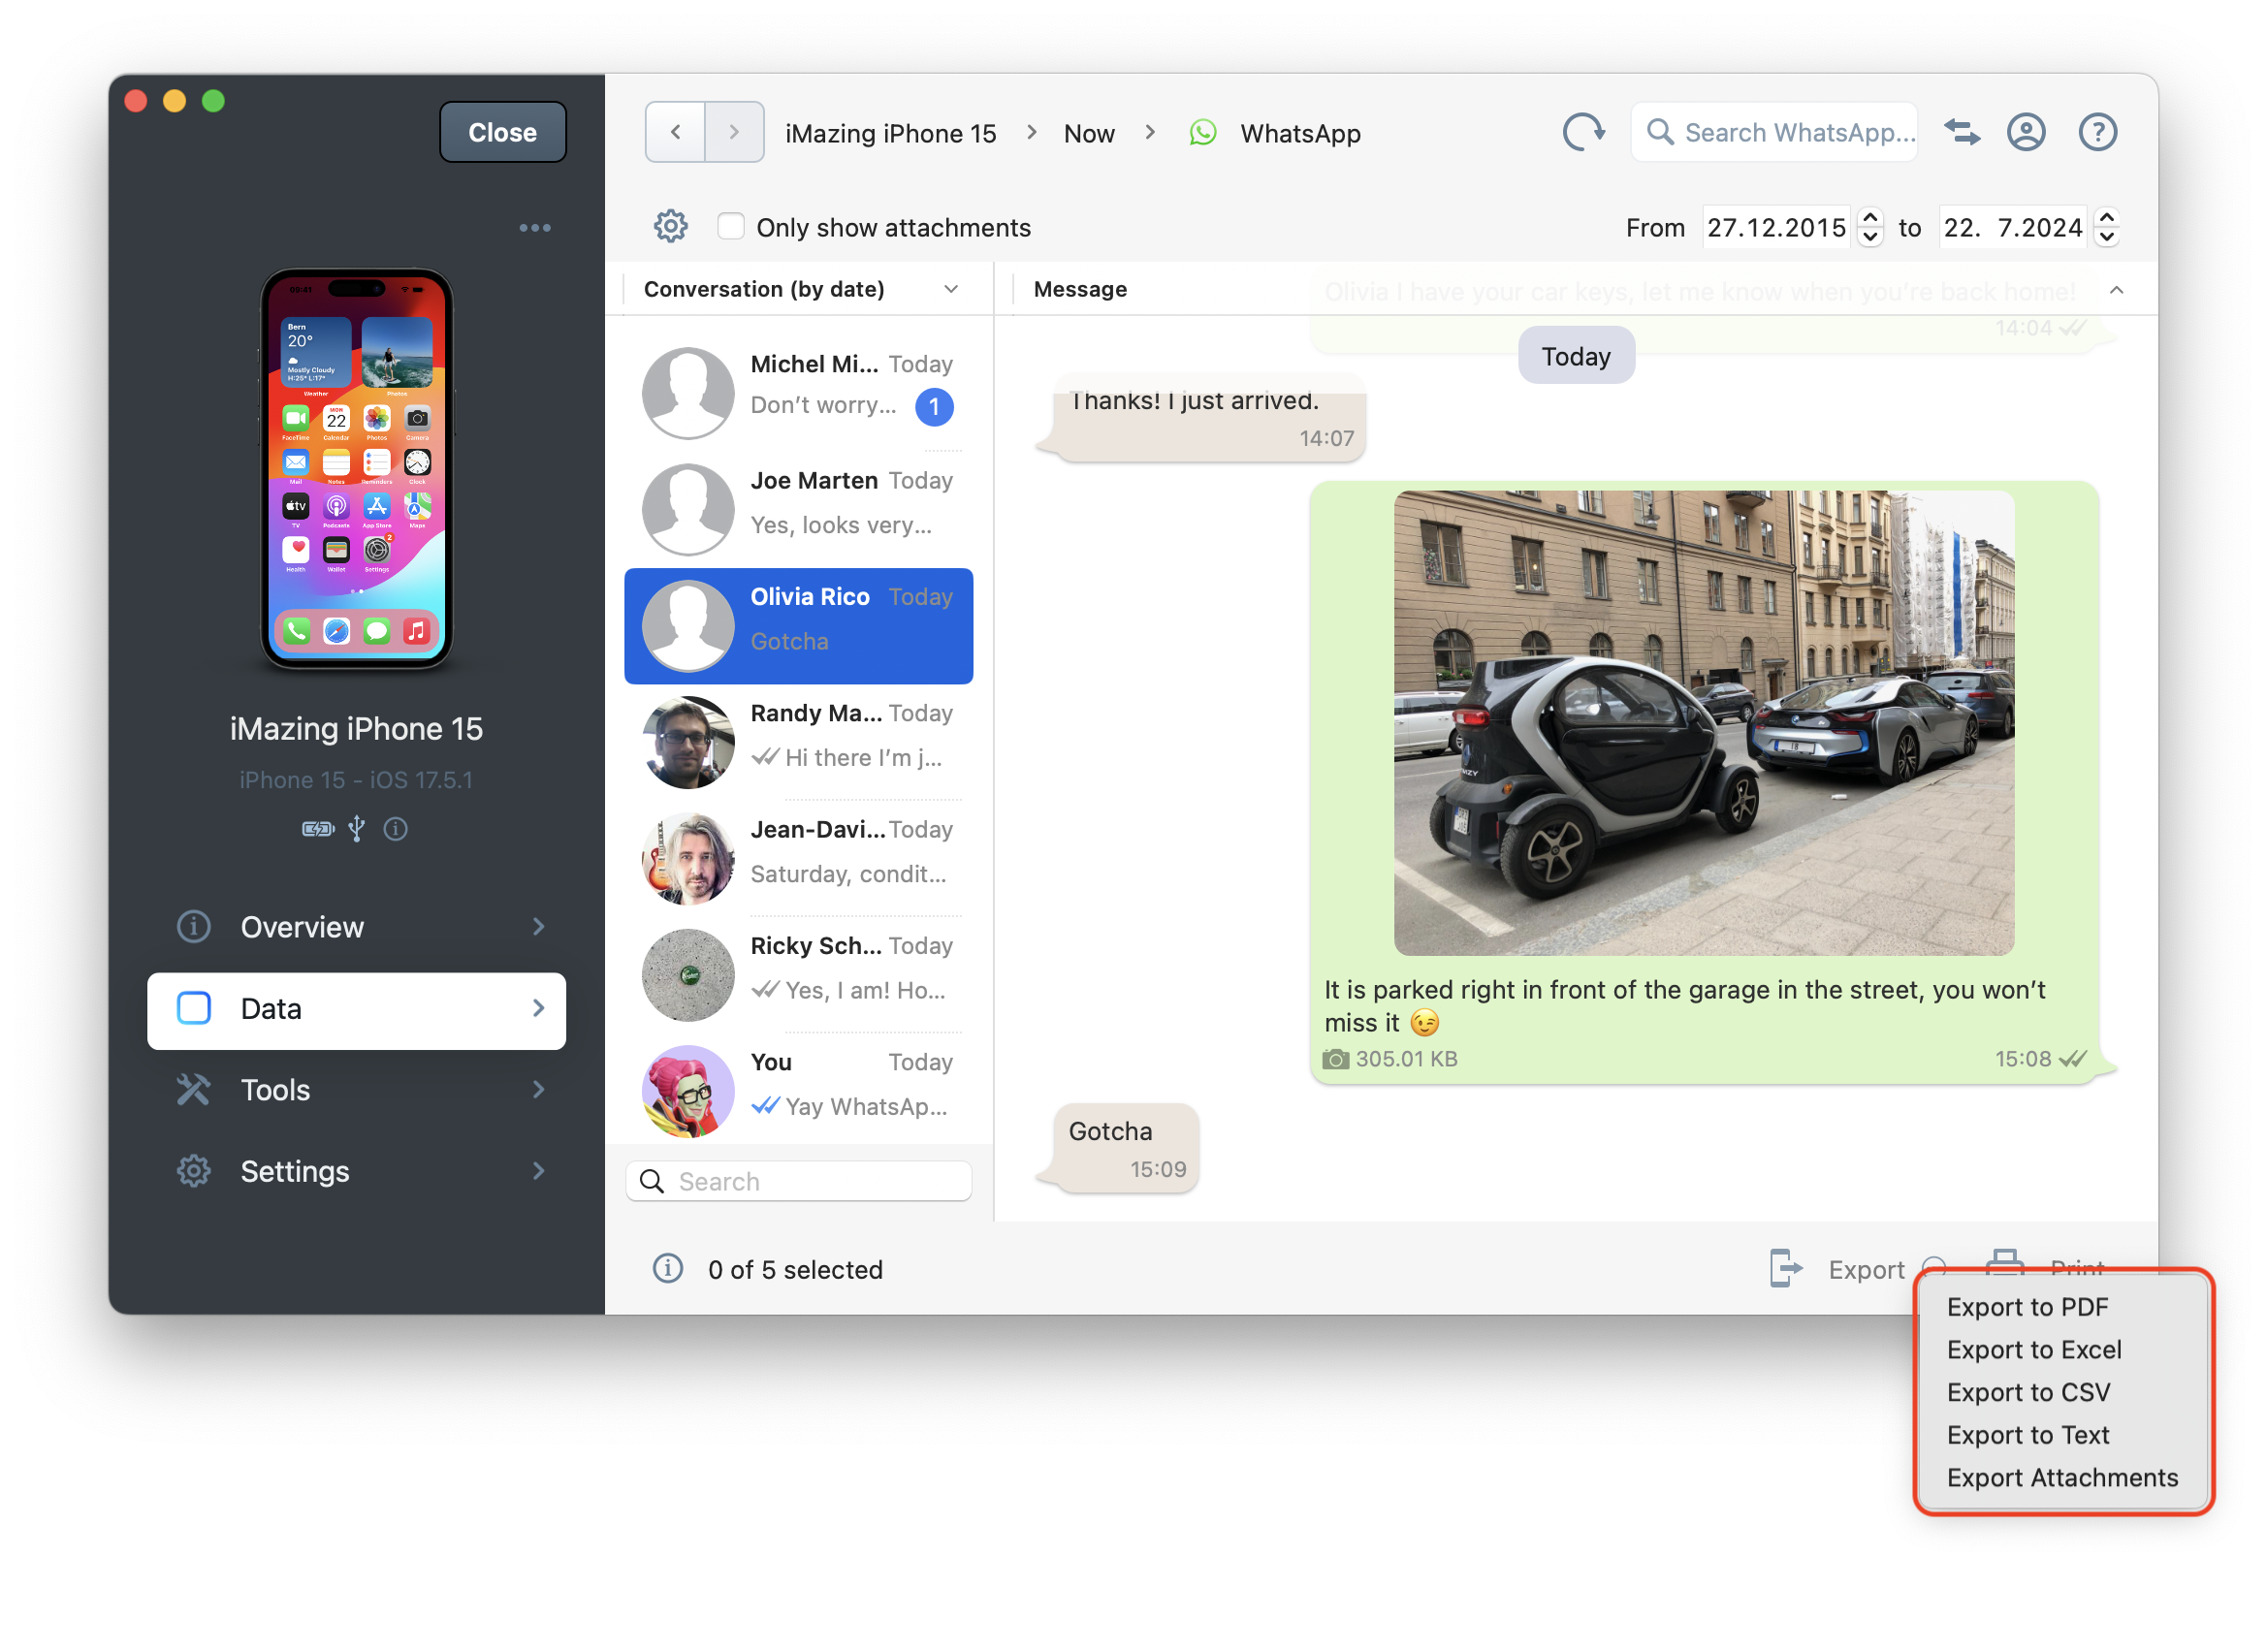Focus the conversation Search field
Viewport: 2267px width, 1652px height.
pyautogui.click(x=798, y=1180)
